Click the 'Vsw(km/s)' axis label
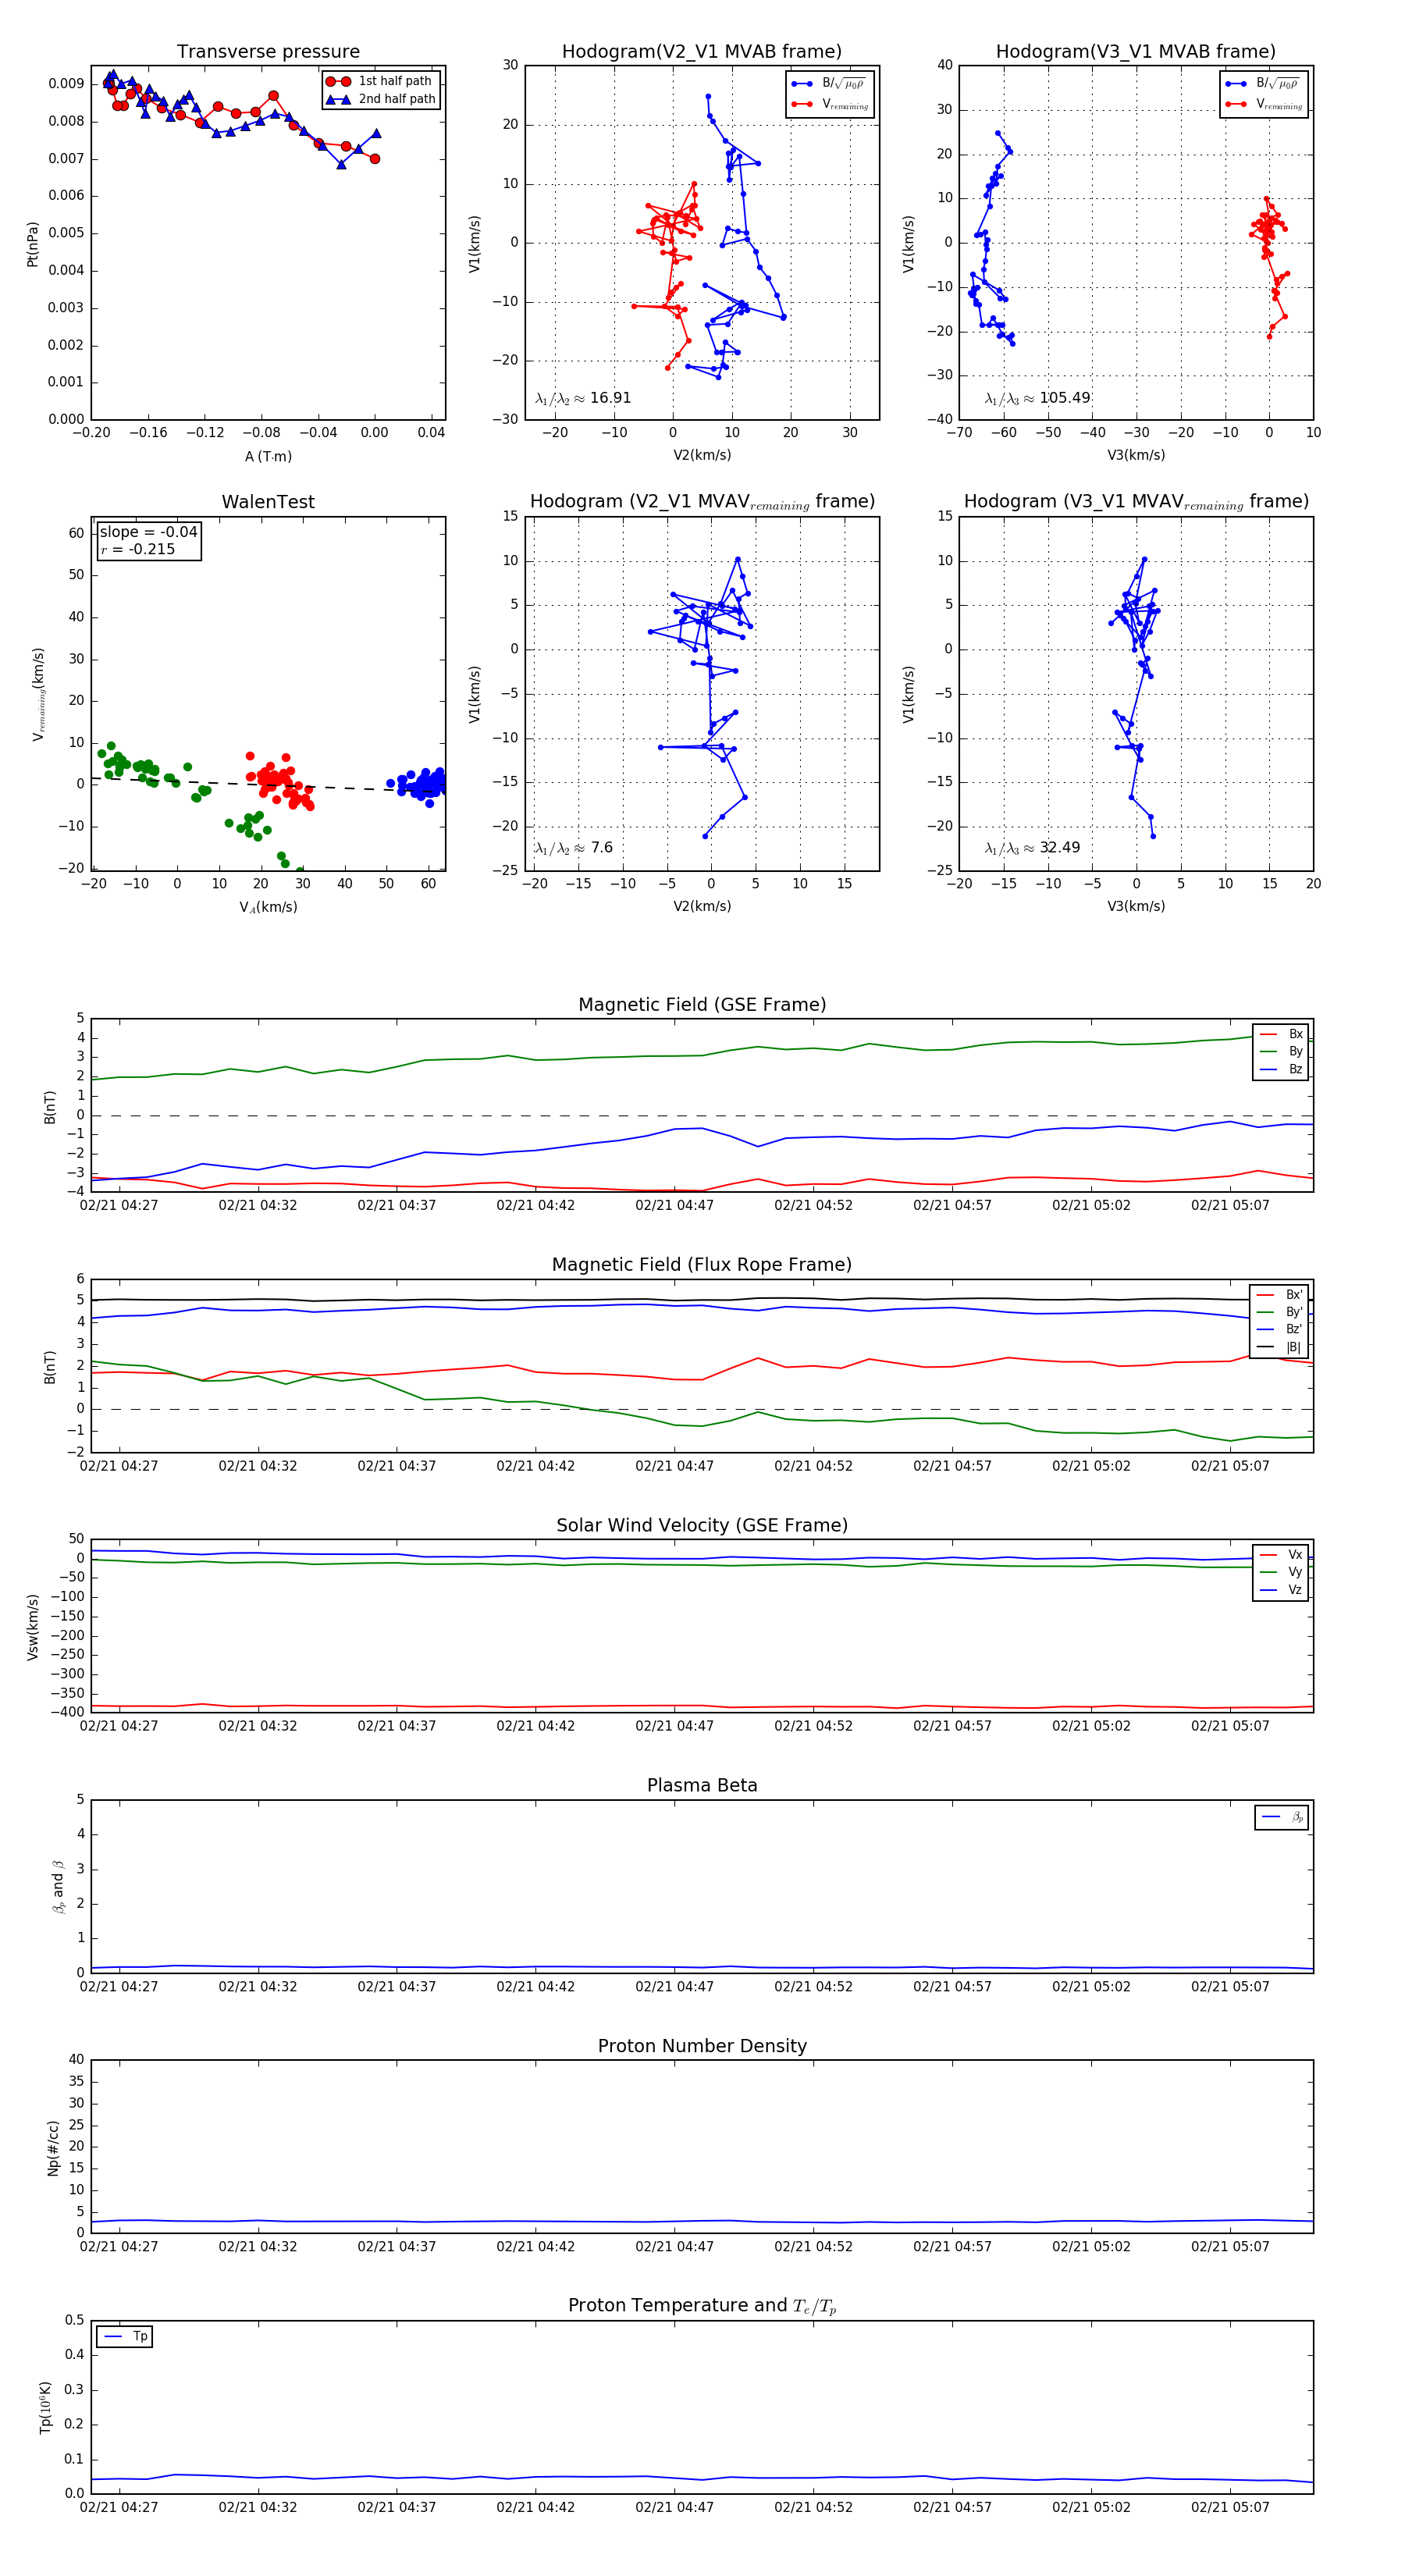1405x2576 pixels. pyautogui.click(x=32, y=1628)
